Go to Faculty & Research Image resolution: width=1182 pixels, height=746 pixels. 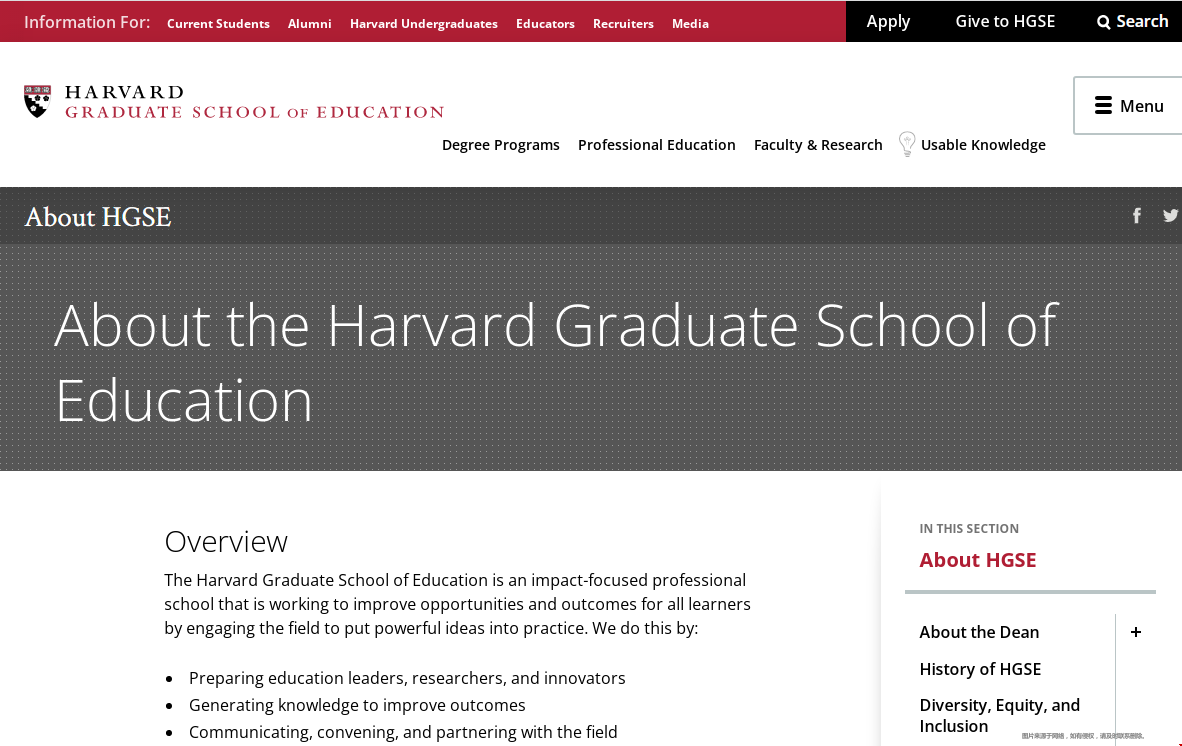[818, 145]
